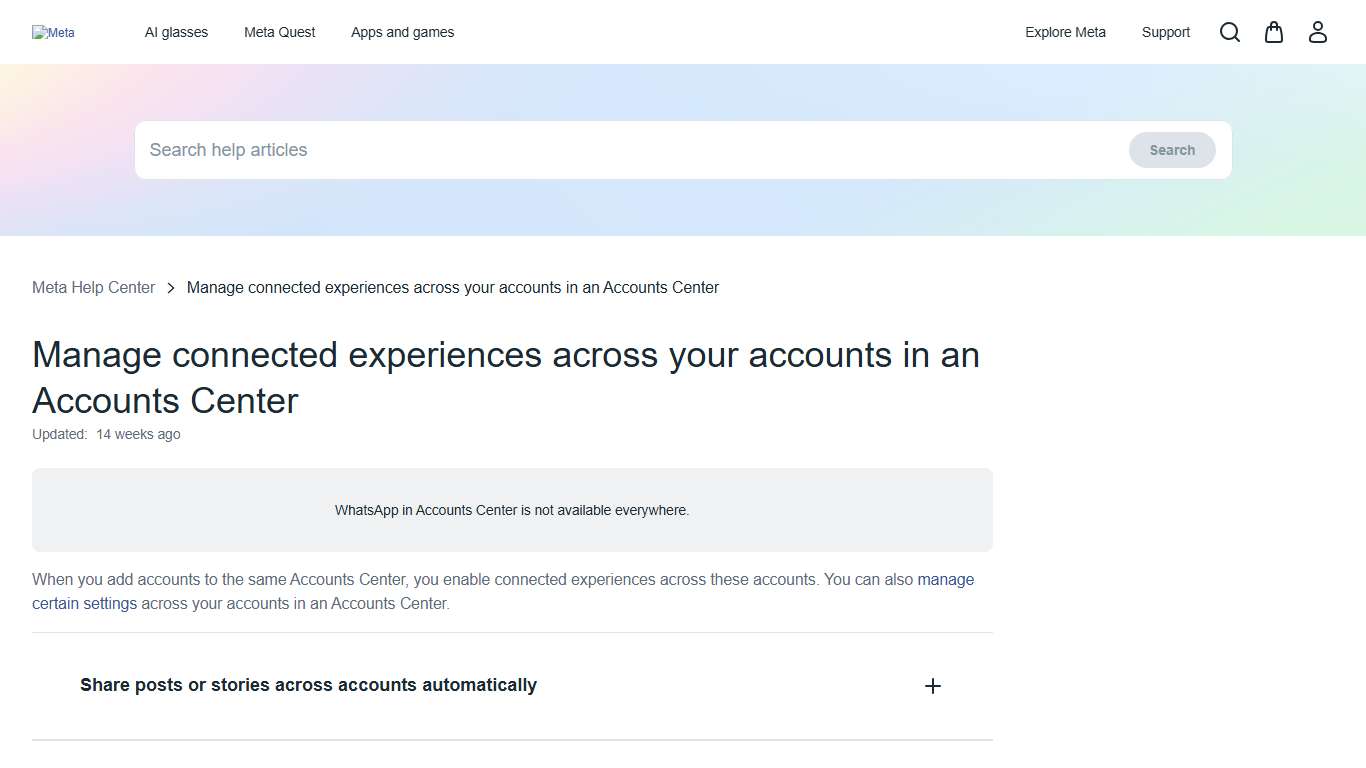
Task: Open Apps and games navigation item
Action: [x=402, y=32]
